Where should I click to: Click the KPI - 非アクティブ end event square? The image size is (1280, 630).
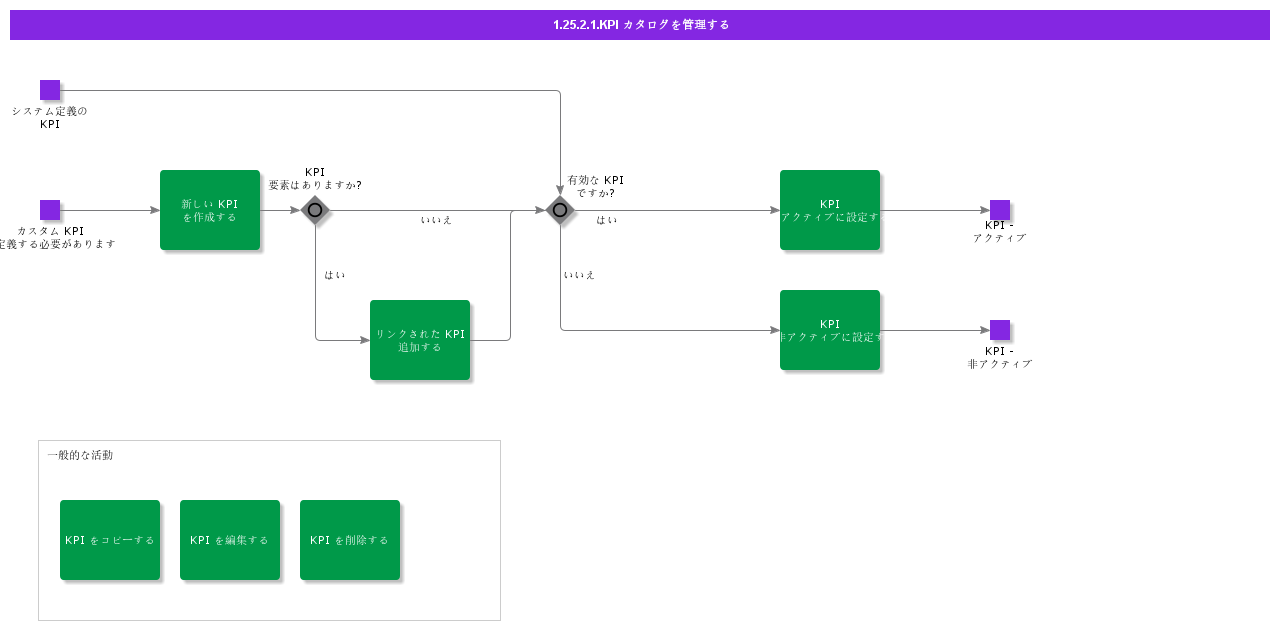tap(1000, 330)
